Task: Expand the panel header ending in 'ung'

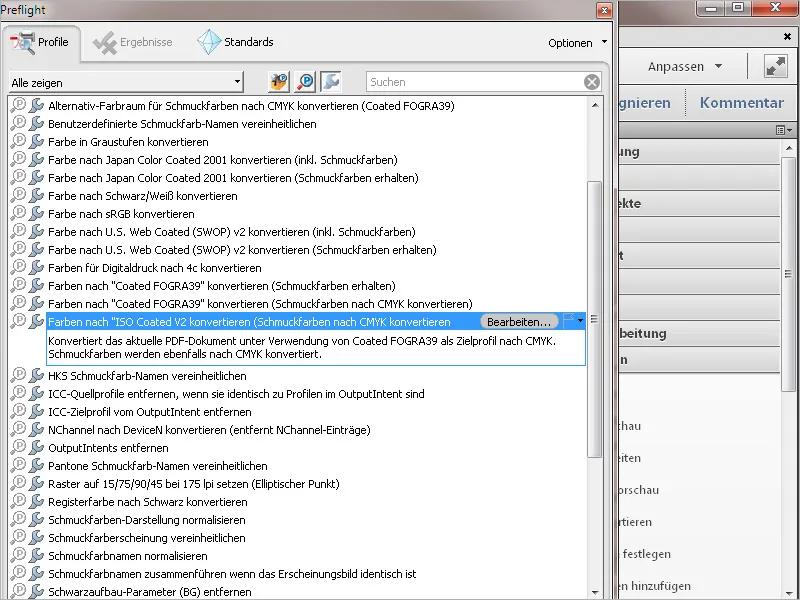Action: pyautogui.click(x=699, y=152)
